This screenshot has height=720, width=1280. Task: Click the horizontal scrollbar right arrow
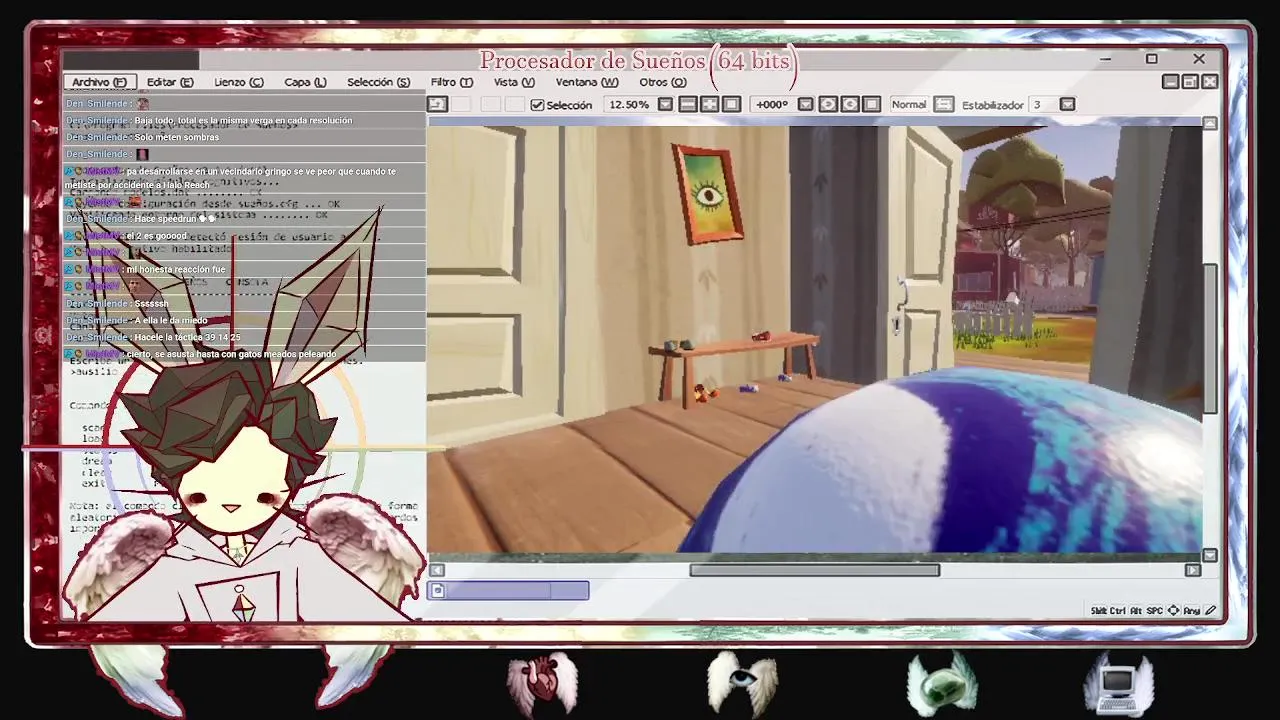click(1192, 570)
